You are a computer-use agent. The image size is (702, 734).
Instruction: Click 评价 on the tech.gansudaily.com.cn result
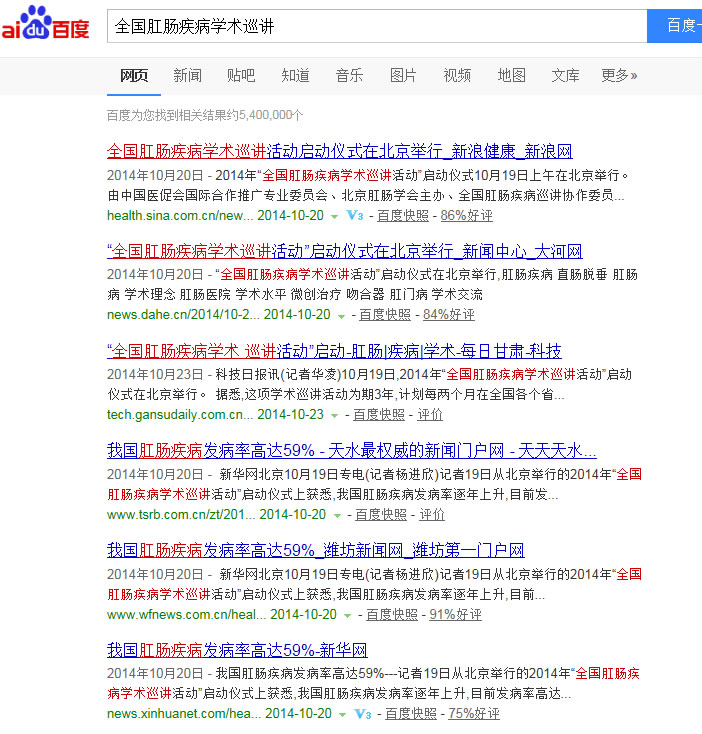(430, 414)
